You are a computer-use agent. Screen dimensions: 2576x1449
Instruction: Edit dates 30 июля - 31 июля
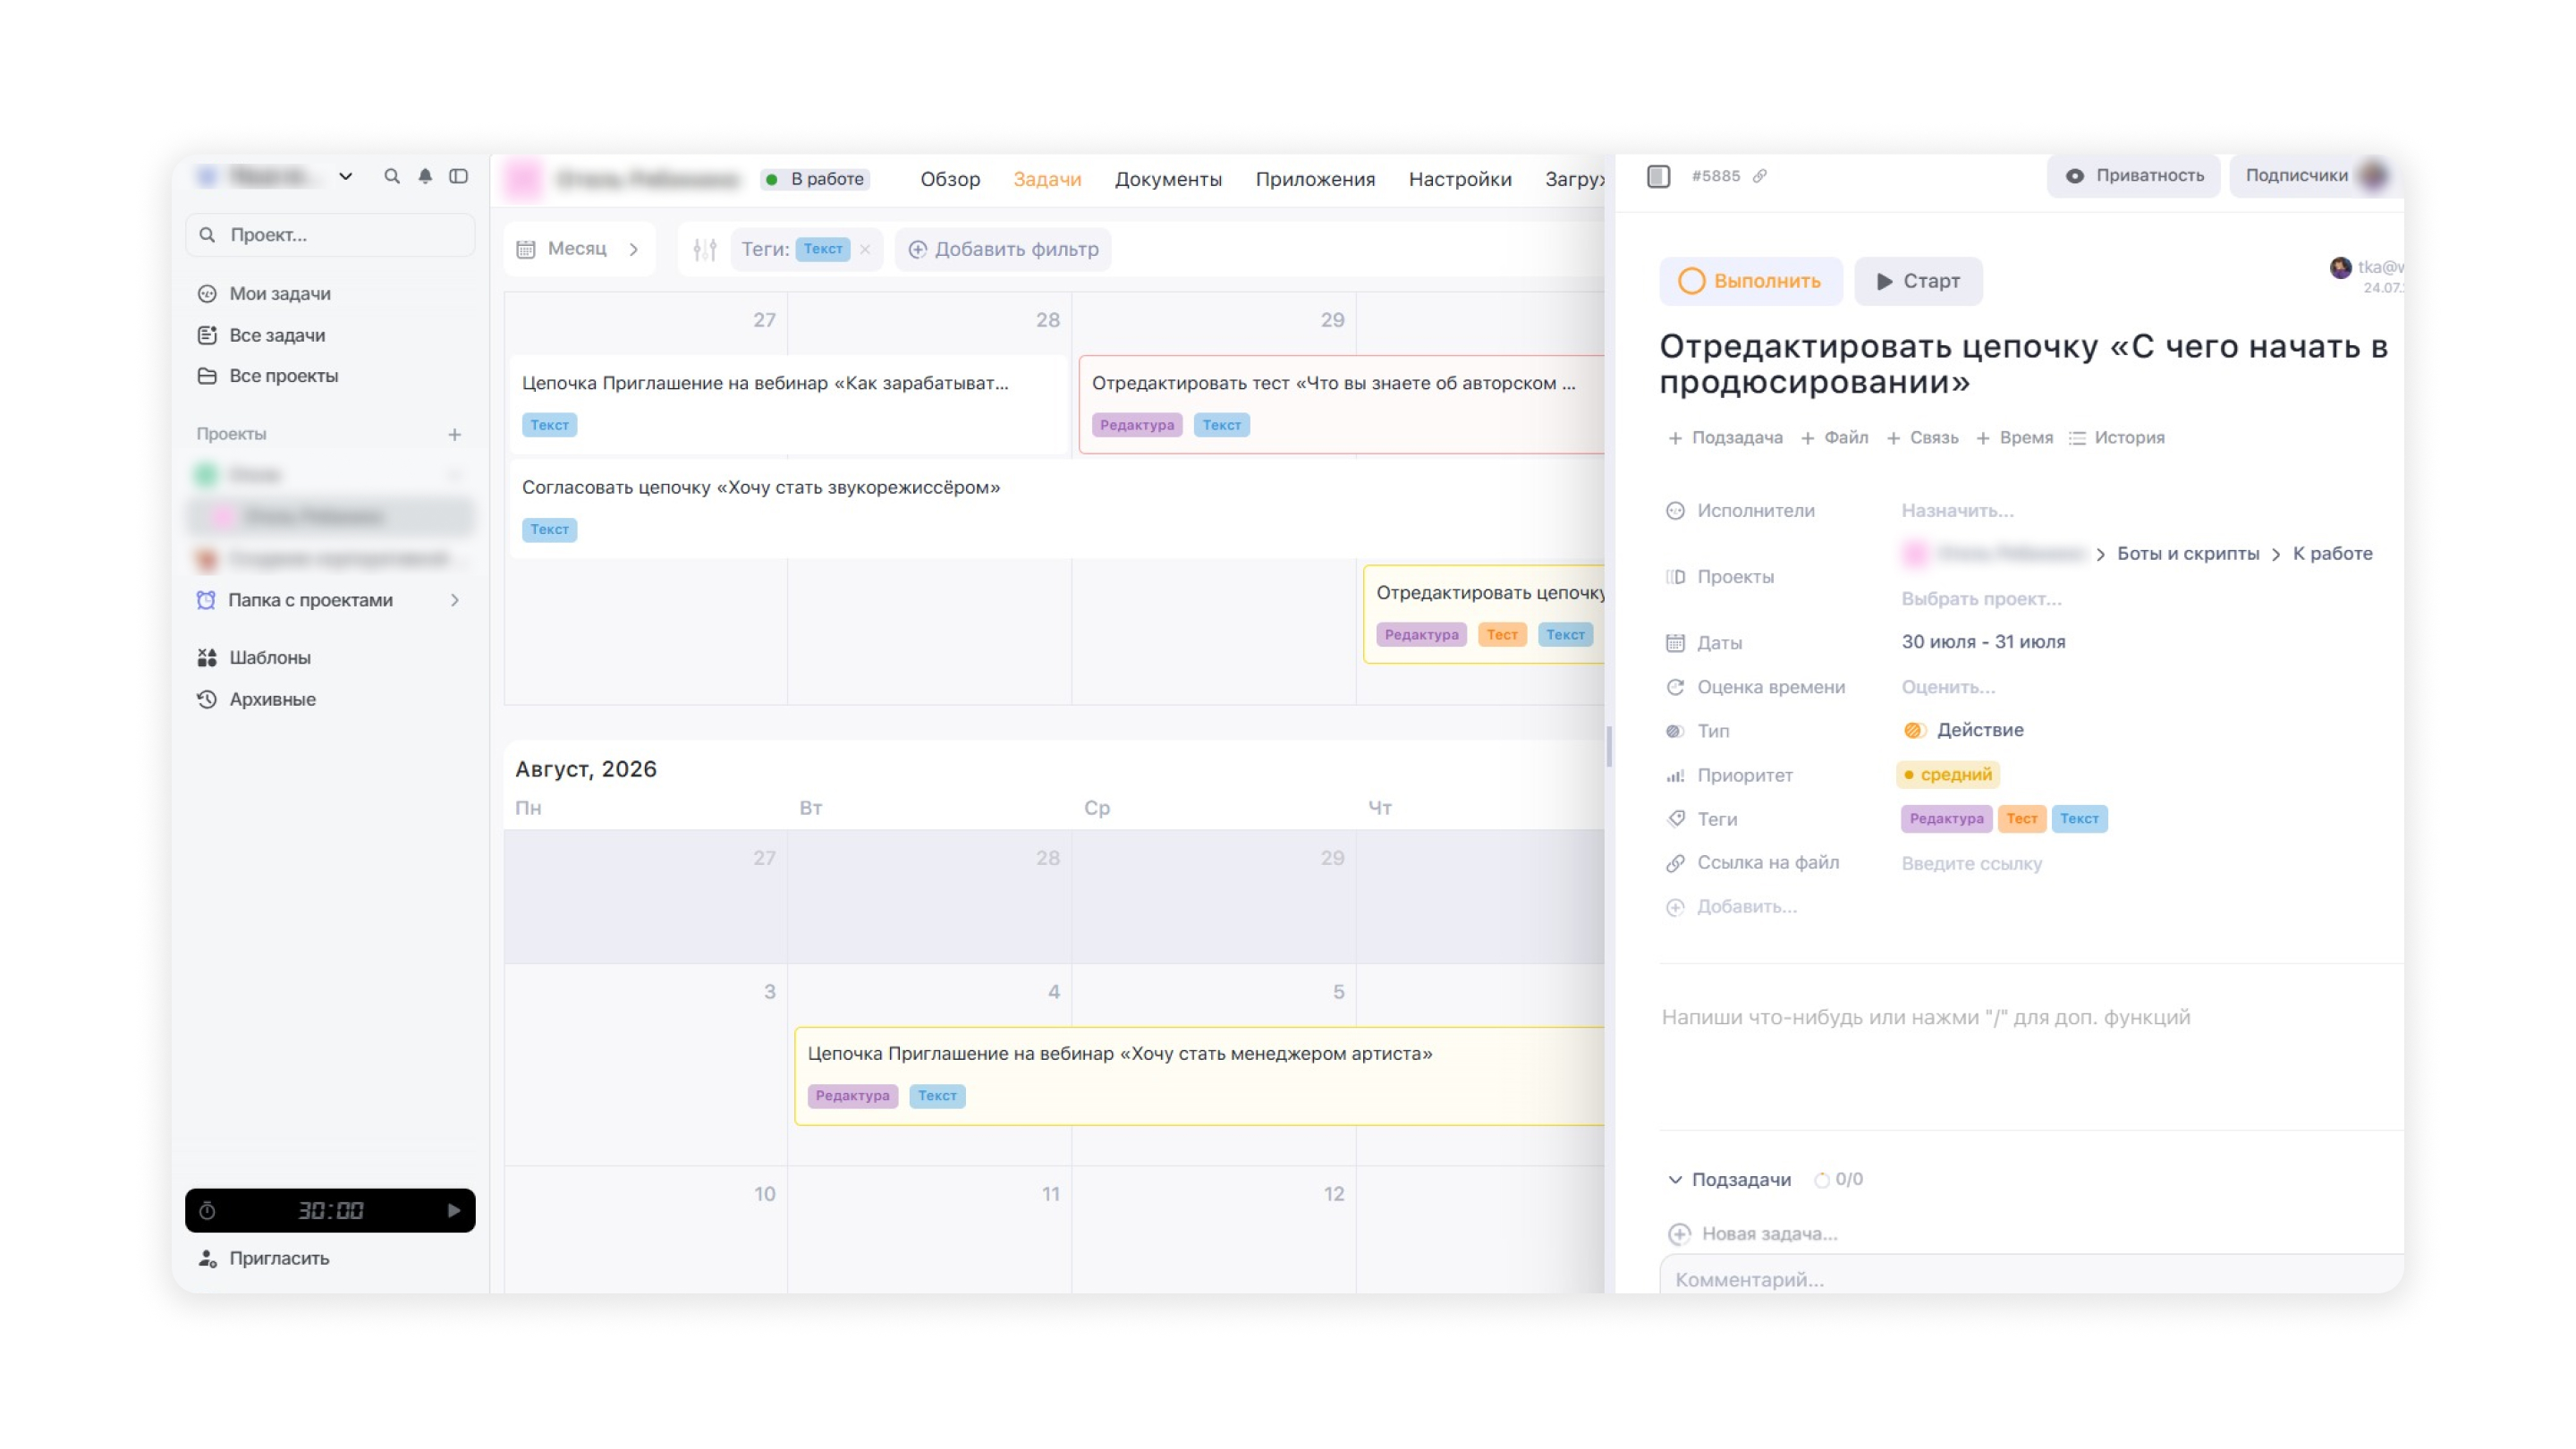click(x=1983, y=642)
